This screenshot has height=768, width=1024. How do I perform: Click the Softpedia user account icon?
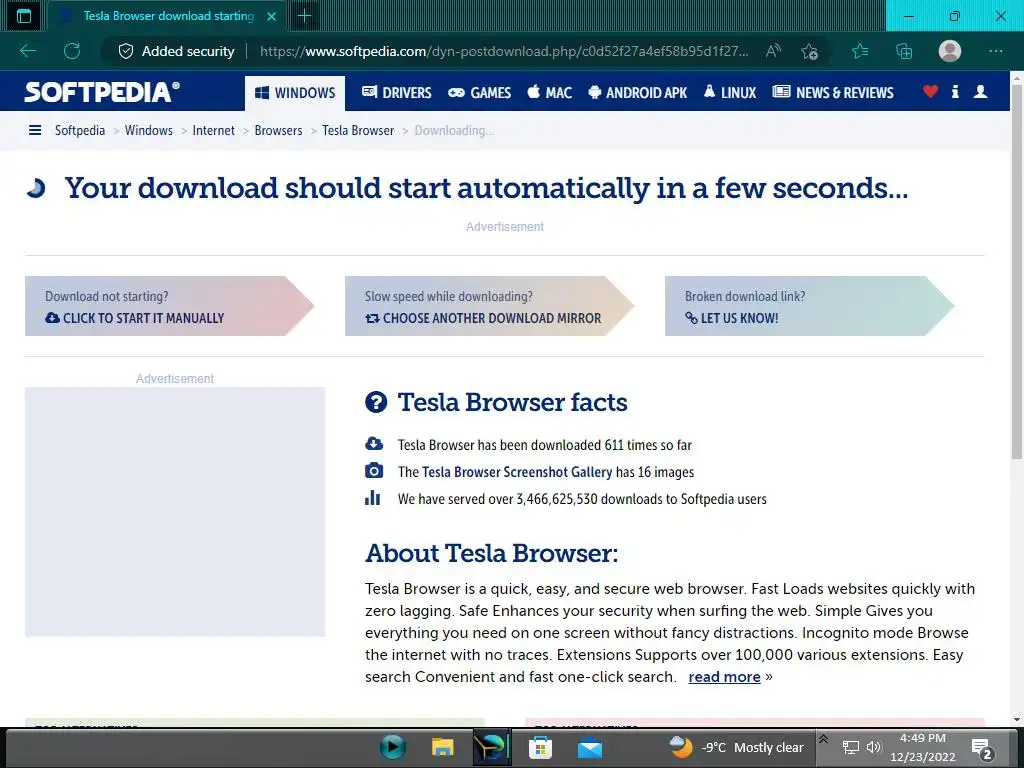point(980,91)
